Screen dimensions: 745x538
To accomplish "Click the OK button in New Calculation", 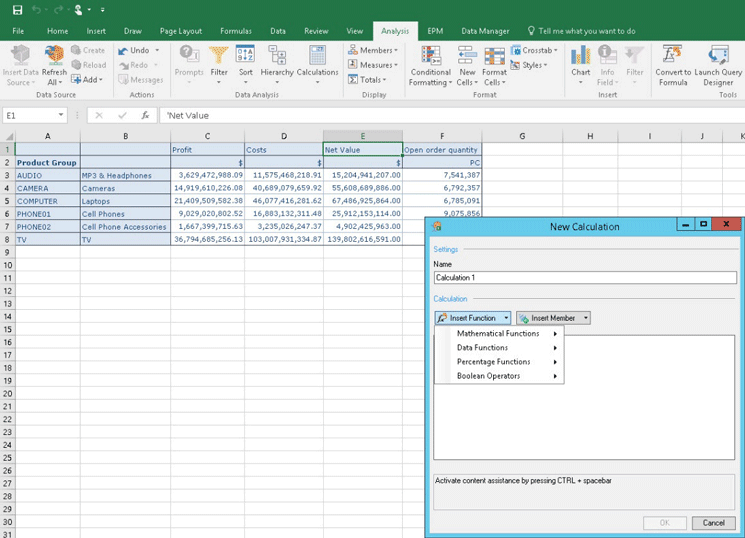I will [x=664, y=523].
